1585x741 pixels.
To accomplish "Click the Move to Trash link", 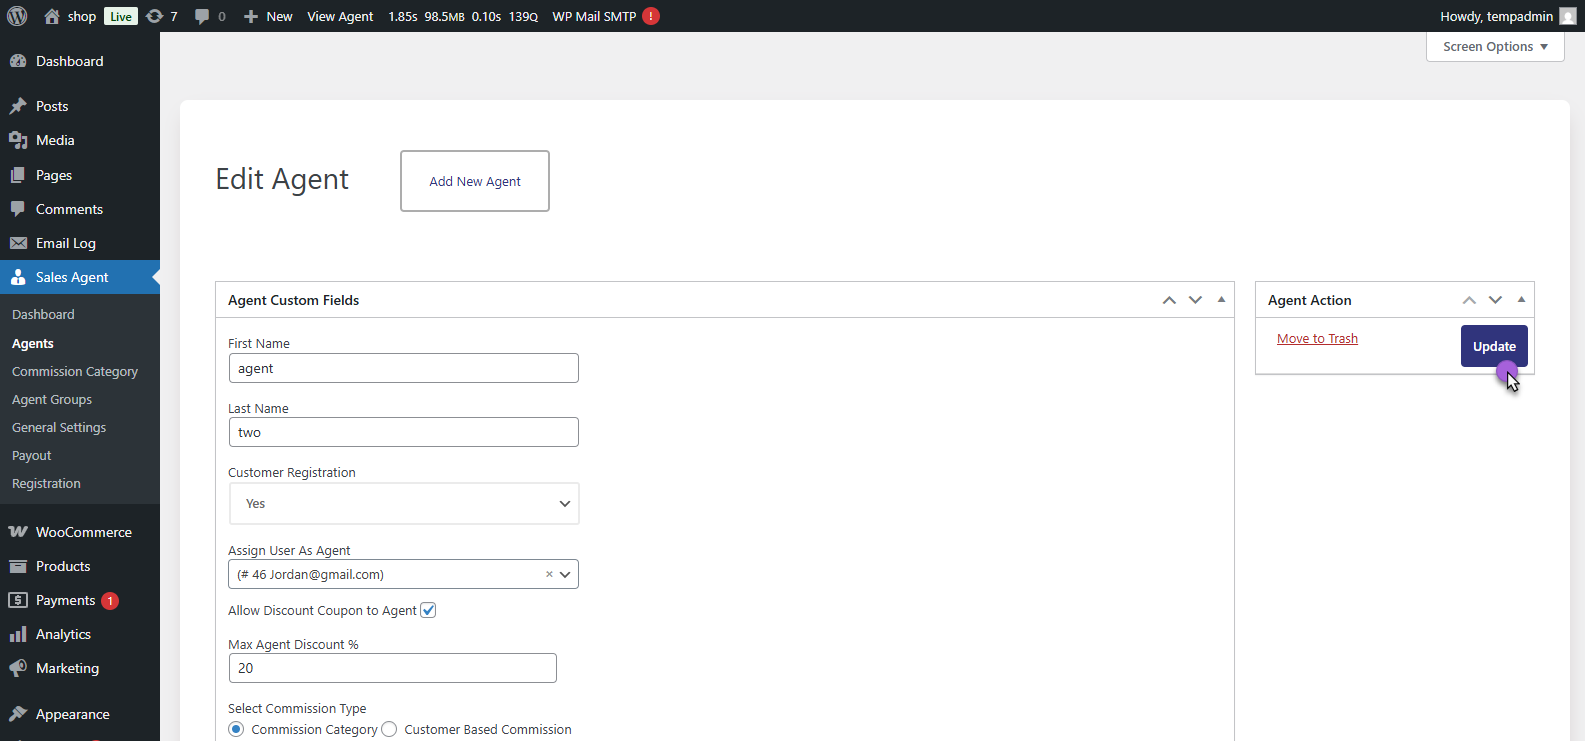I will [x=1317, y=339].
